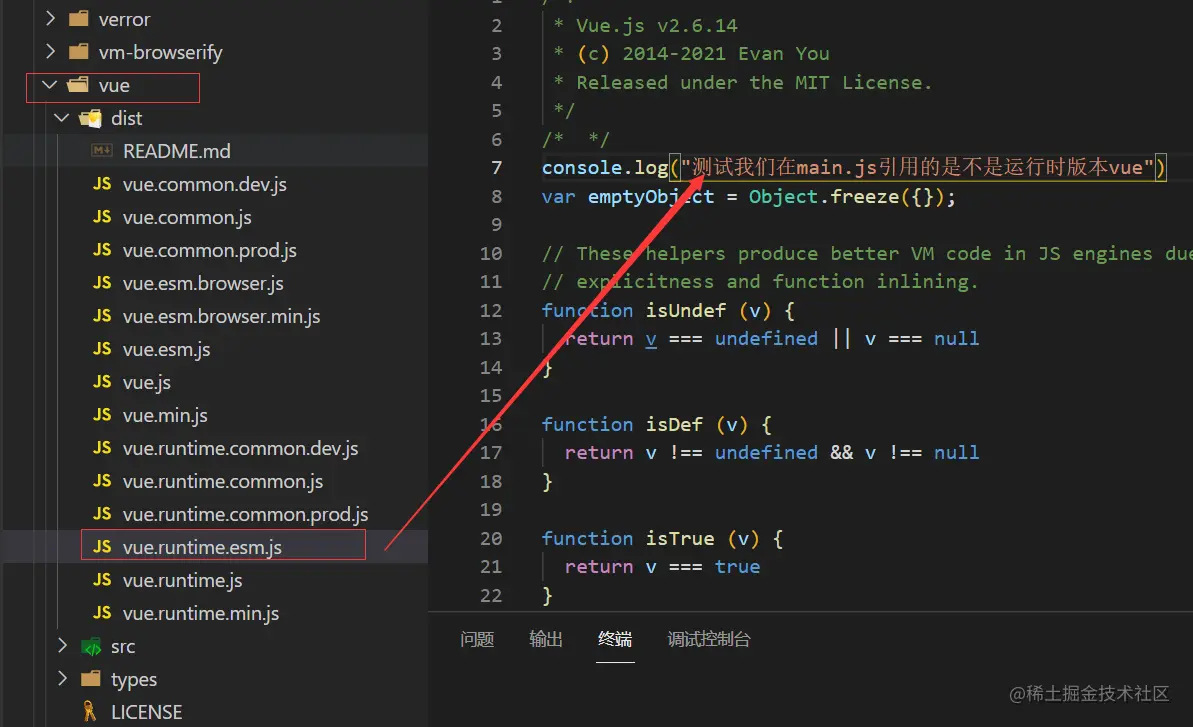Click the dist folder icon
This screenshot has width=1193, height=727.
tap(91, 118)
